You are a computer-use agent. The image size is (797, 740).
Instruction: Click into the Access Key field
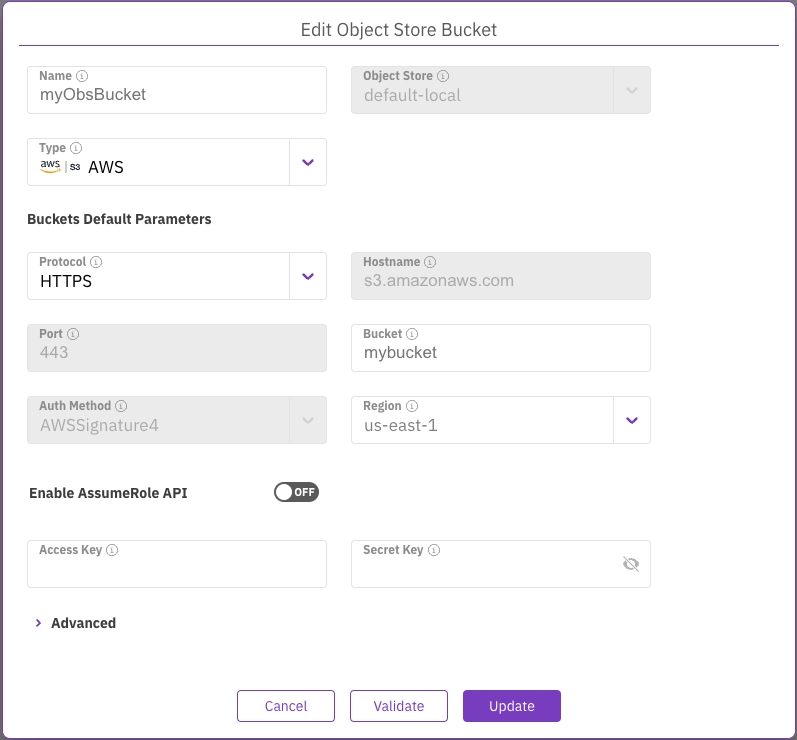177,572
